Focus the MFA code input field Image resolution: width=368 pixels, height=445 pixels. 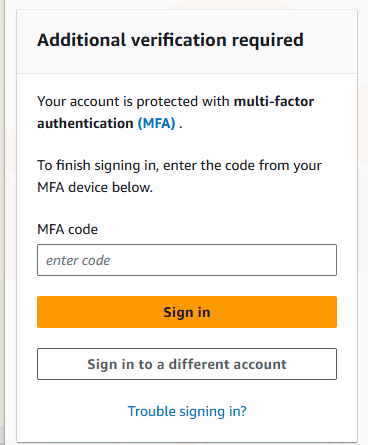[x=187, y=260]
